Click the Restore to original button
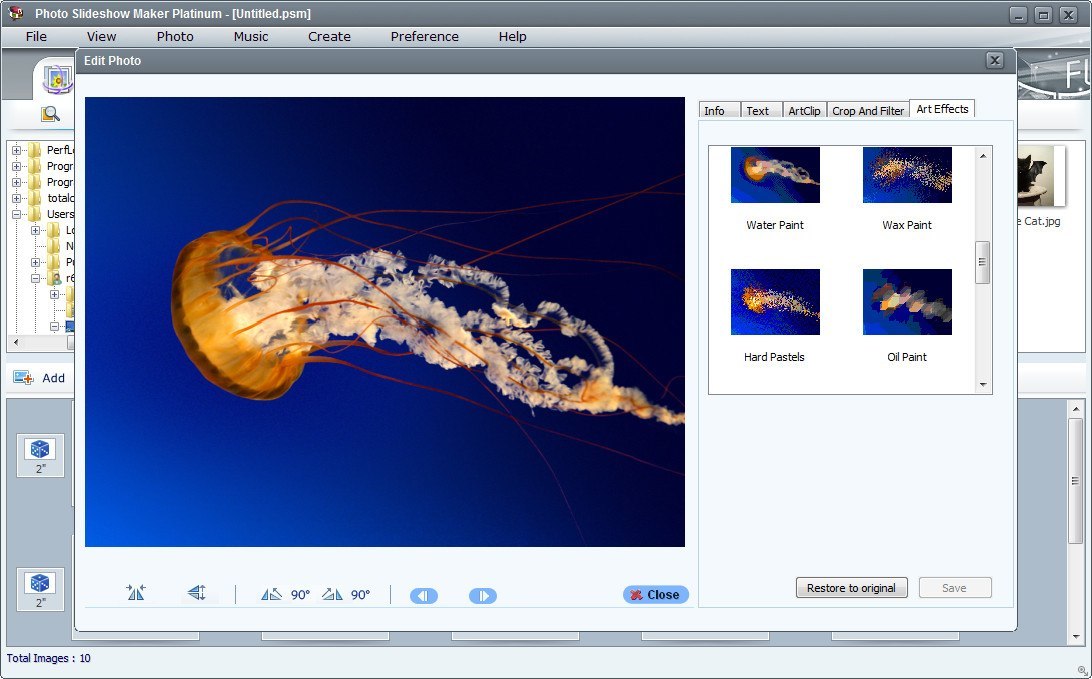This screenshot has height=679, width=1092. pyautogui.click(x=851, y=587)
